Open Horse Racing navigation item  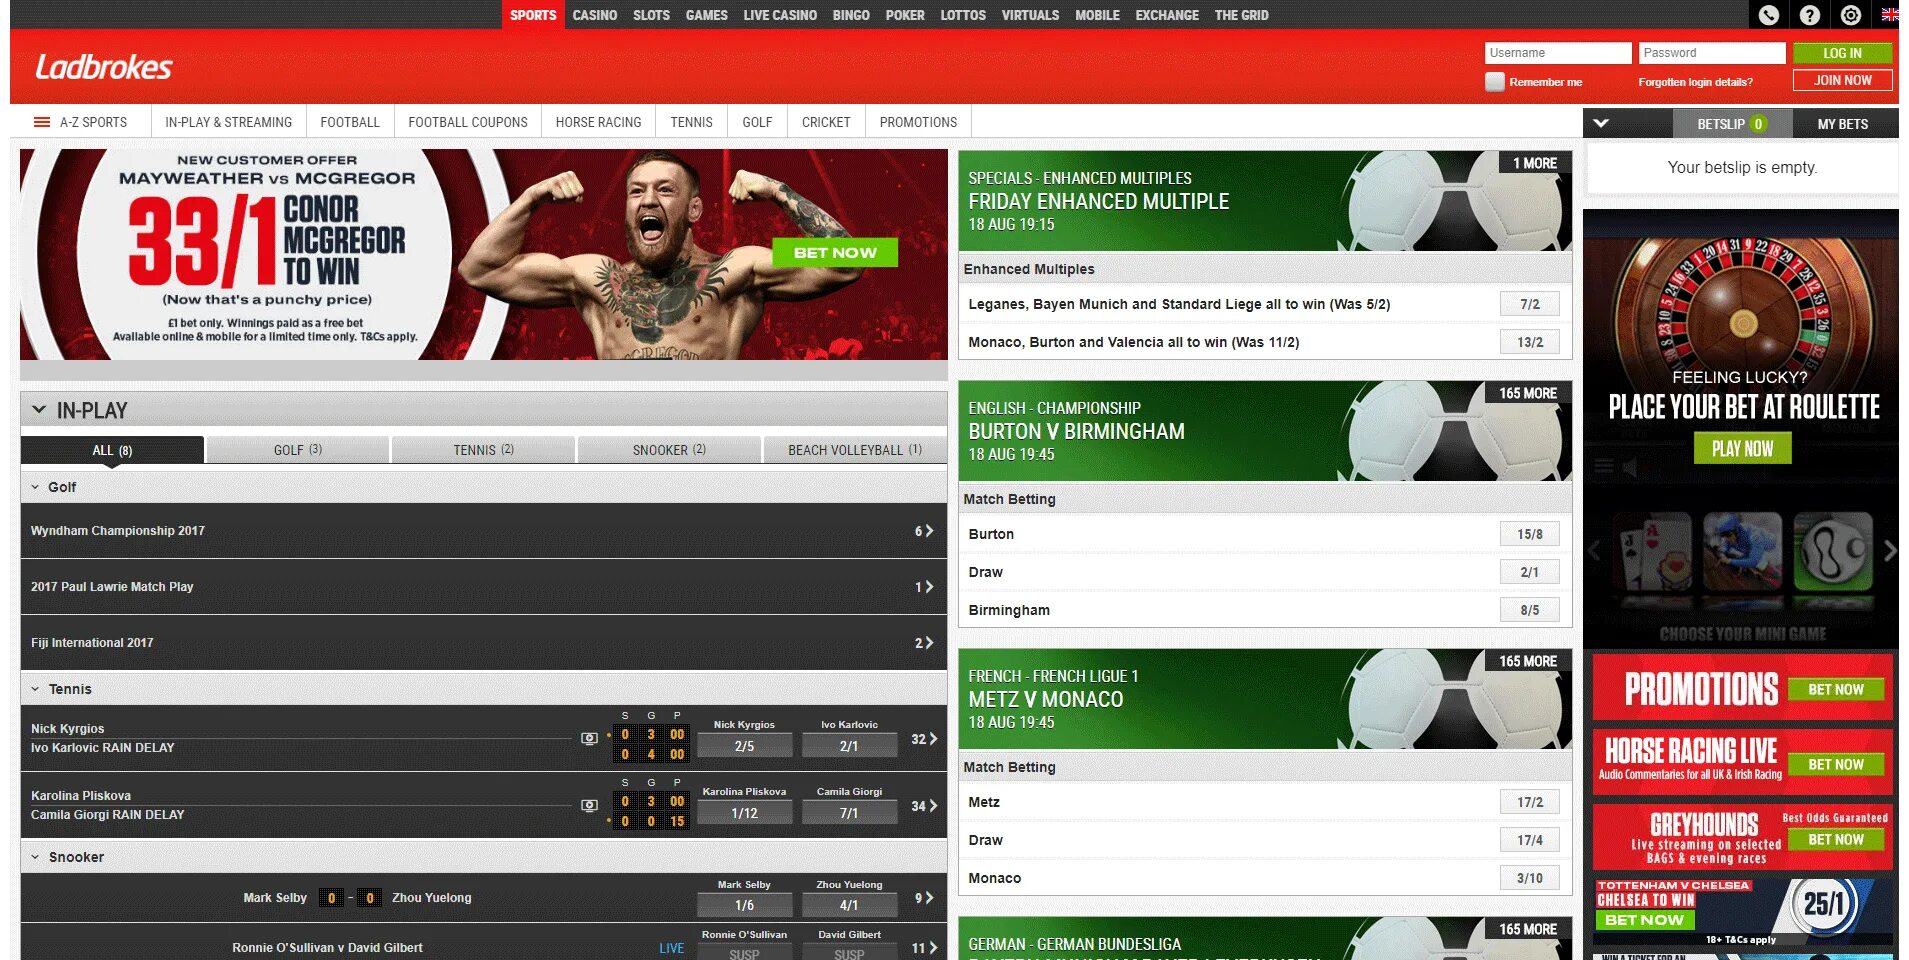tap(599, 122)
